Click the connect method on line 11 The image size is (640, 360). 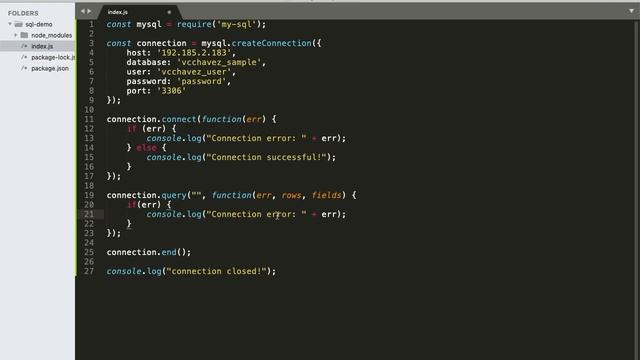(x=179, y=119)
